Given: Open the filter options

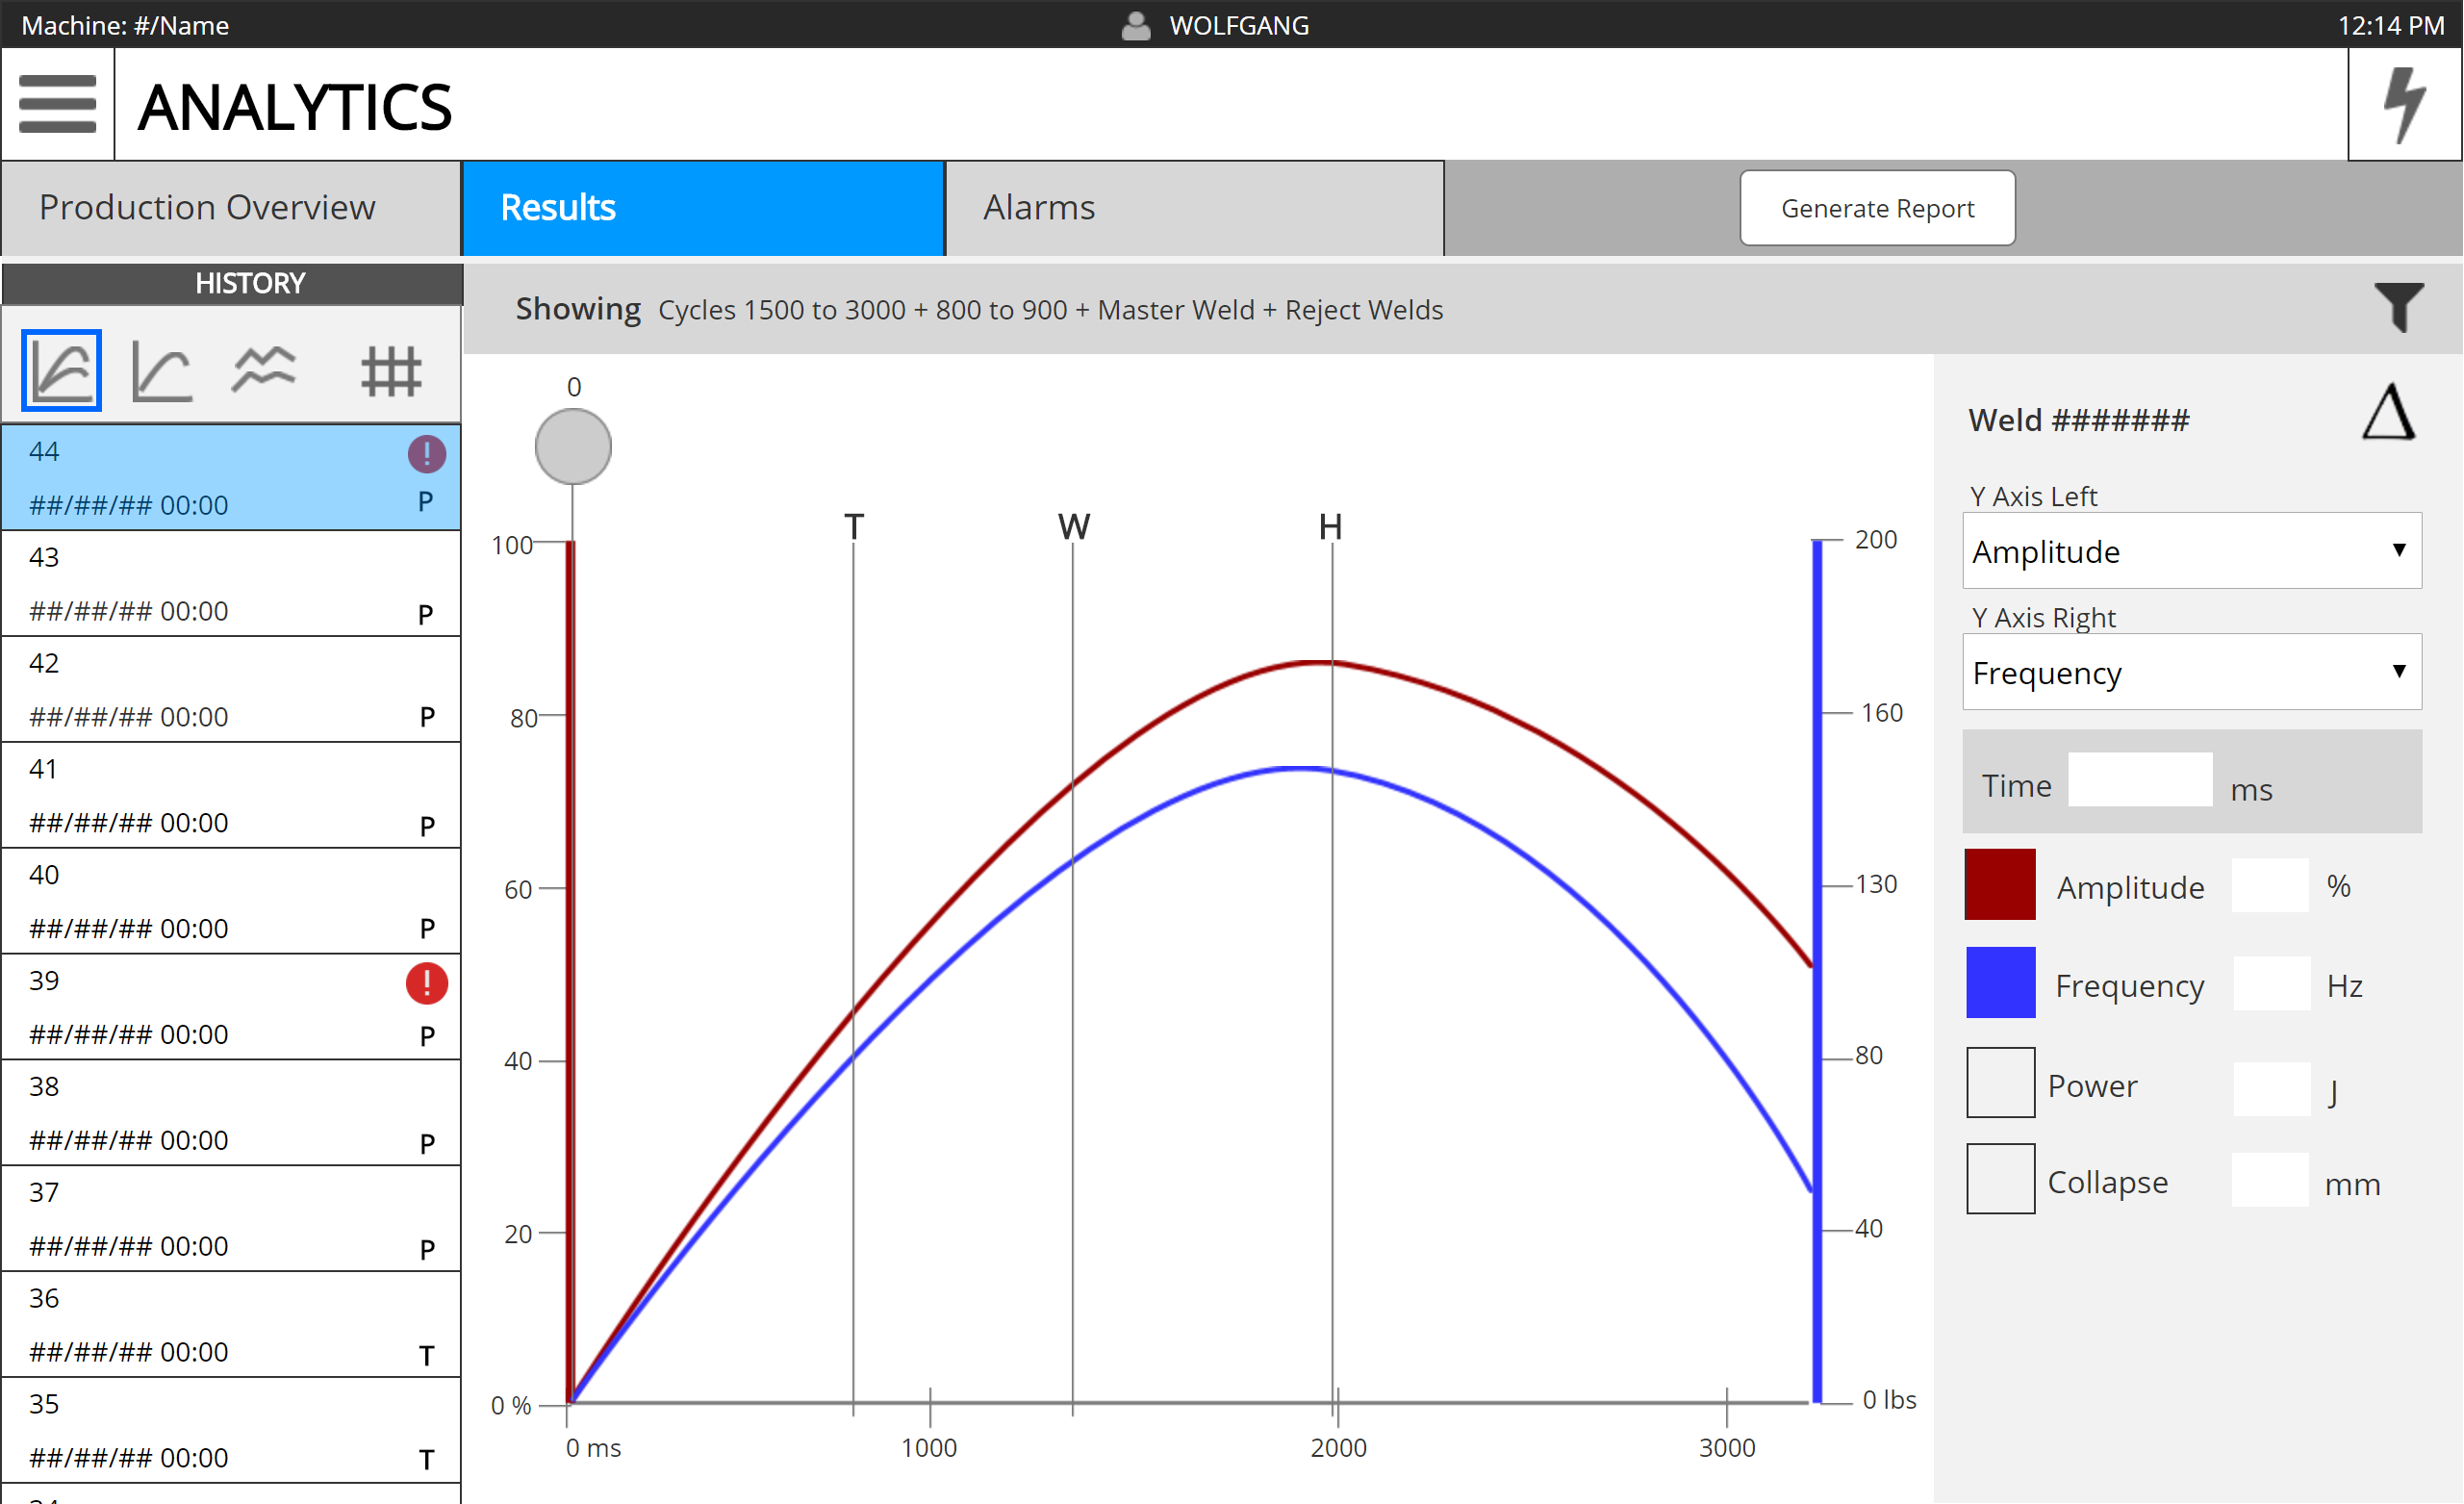Looking at the screenshot, I should [x=2398, y=309].
